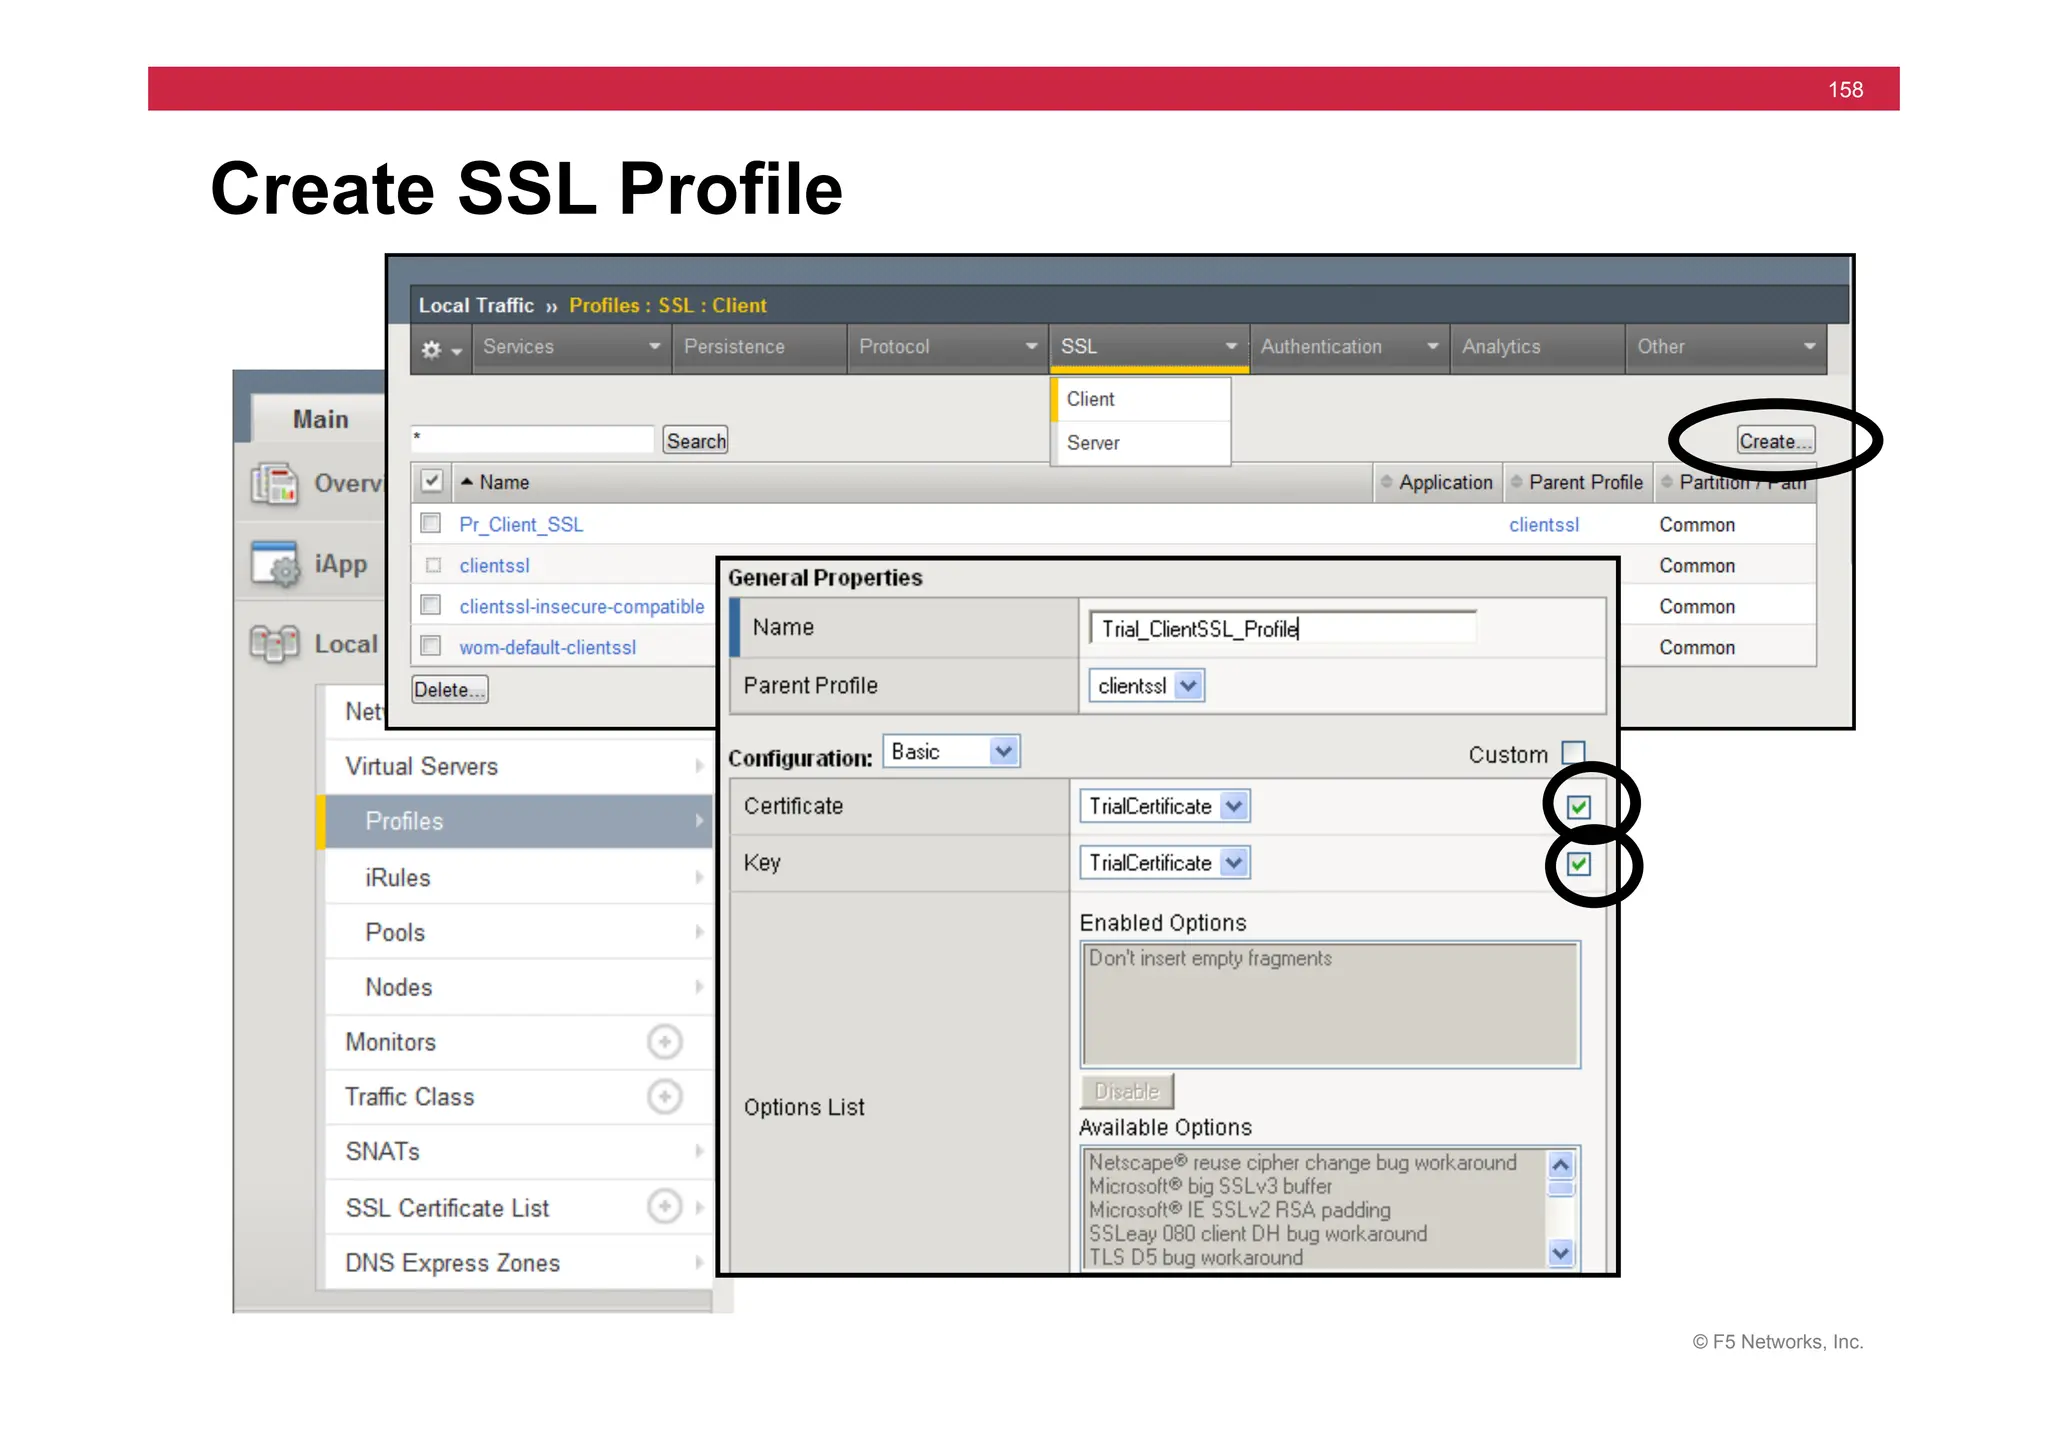Screen dimensions: 2048x1447
Task: Open the Configuration Basic dropdown
Action: point(951,752)
